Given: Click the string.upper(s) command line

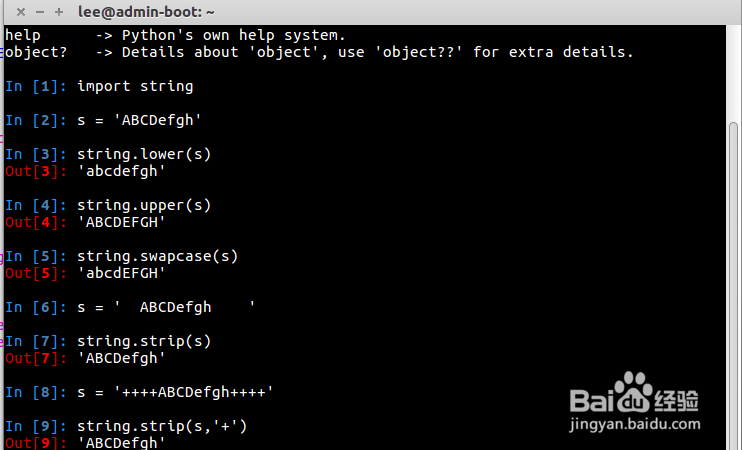Looking at the screenshot, I should pos(144,205).
